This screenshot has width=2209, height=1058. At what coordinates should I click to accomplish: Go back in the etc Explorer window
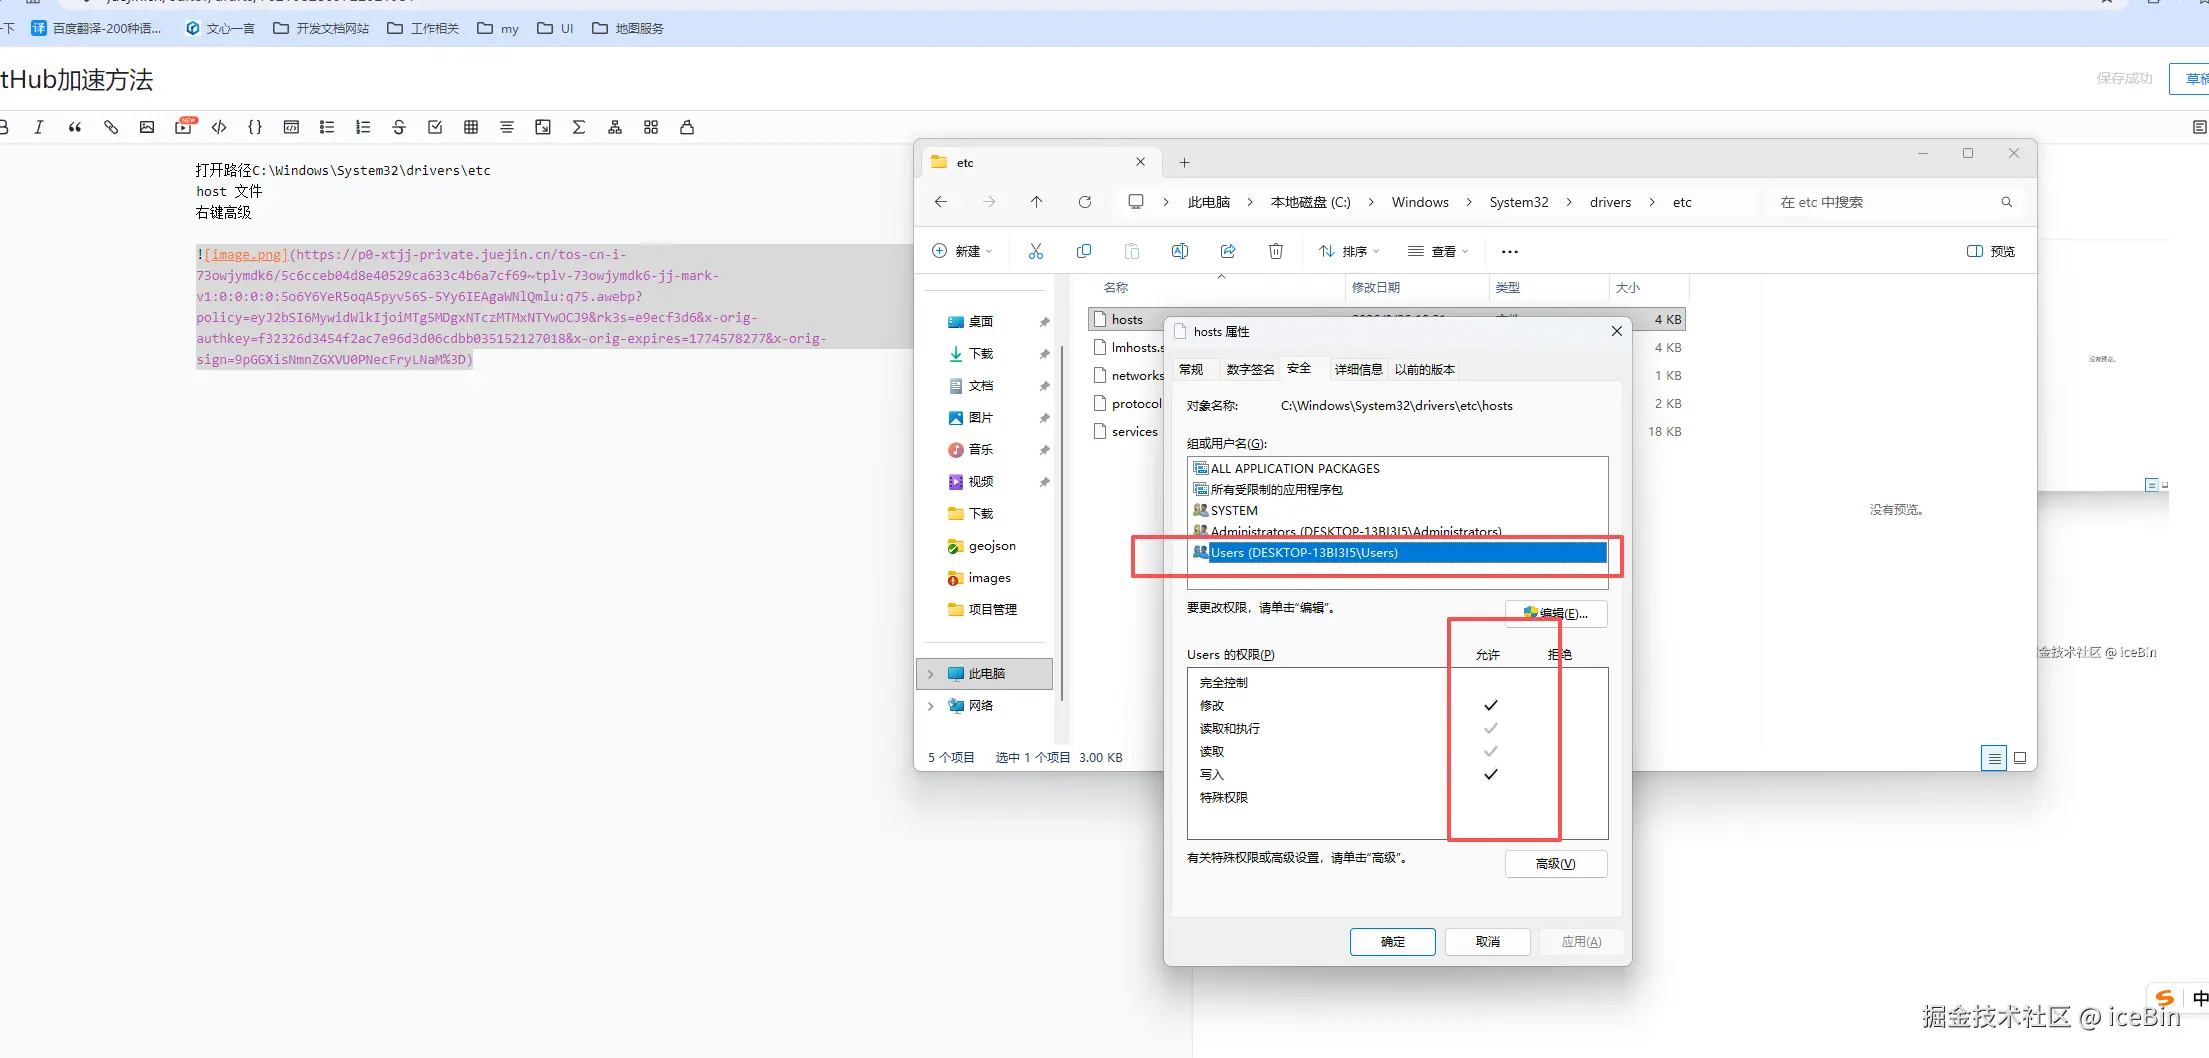[941, 202]
